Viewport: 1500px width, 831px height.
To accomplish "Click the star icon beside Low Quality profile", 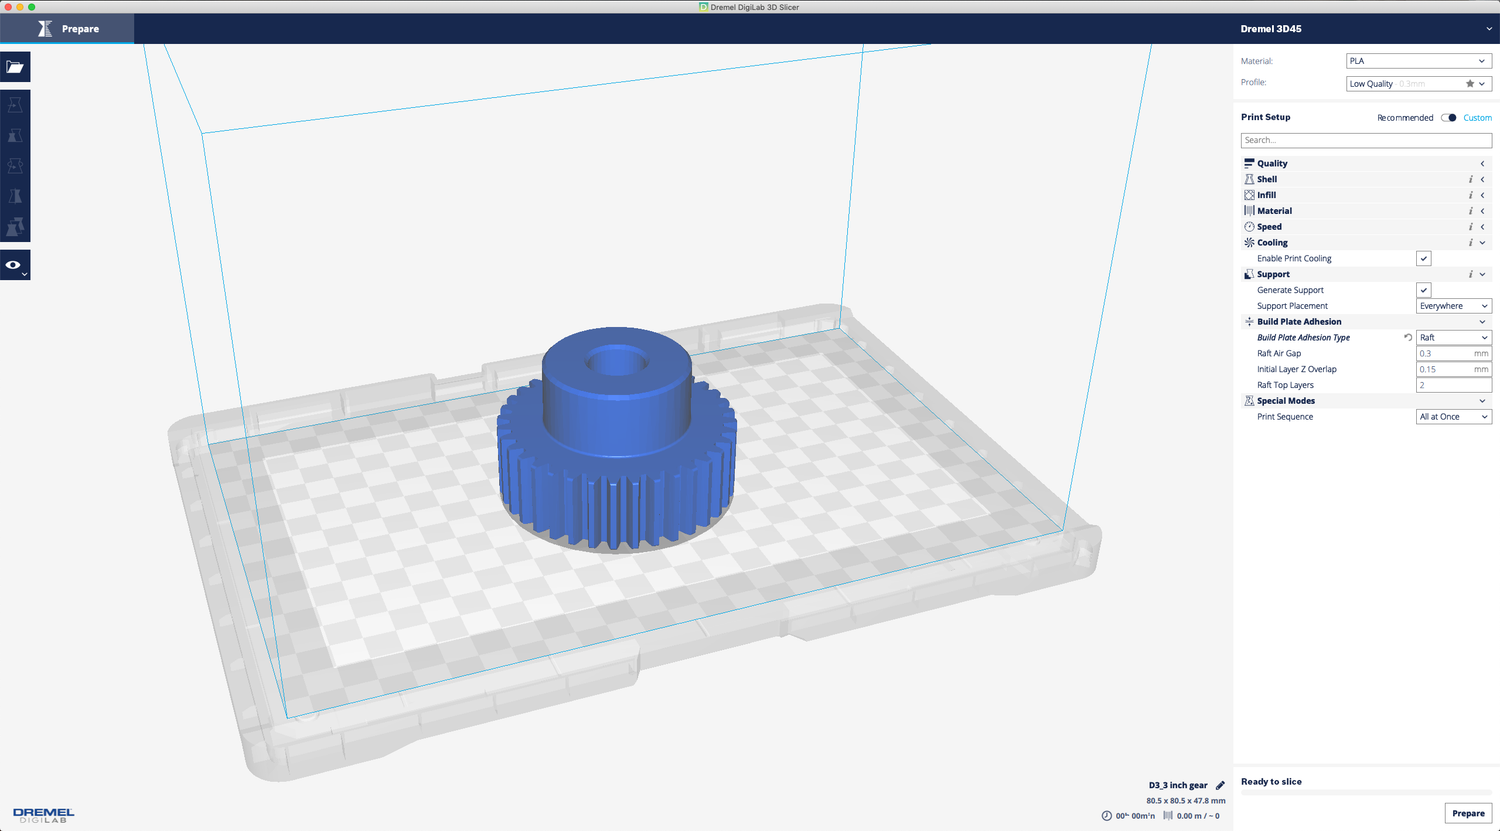I will [x=1470, y=83].
